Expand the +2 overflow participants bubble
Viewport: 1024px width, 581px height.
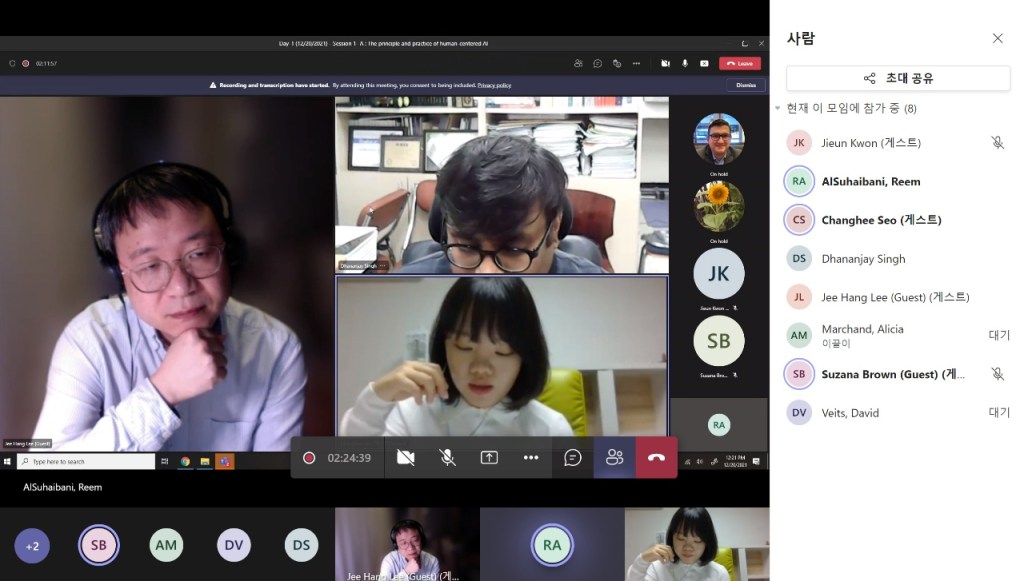click(32, 546)
